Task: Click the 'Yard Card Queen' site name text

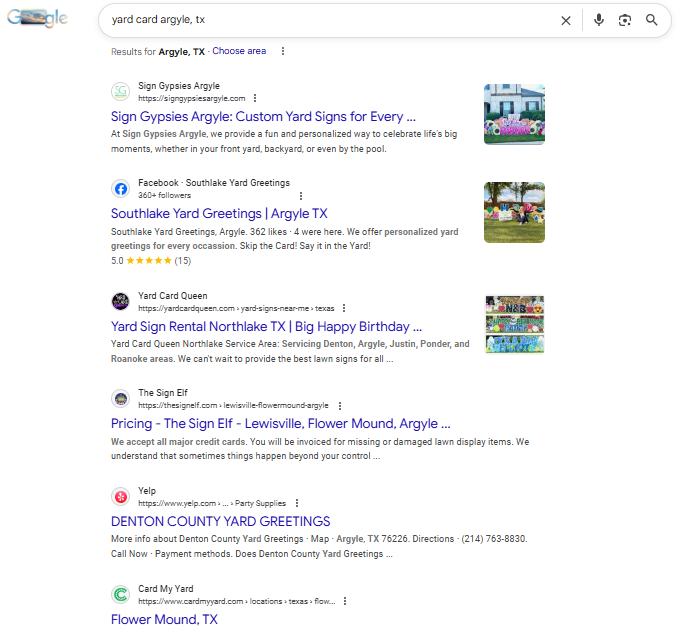Action: (173, 296)
